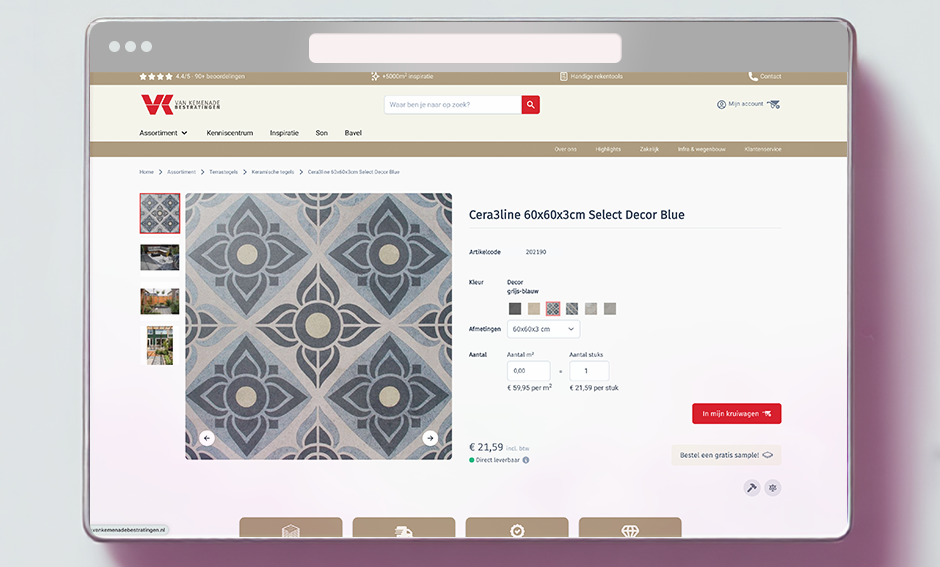The height and width of the screenshot is (567, 940).
Task: Click Bestel een gratis sample button
Action: 726,455
